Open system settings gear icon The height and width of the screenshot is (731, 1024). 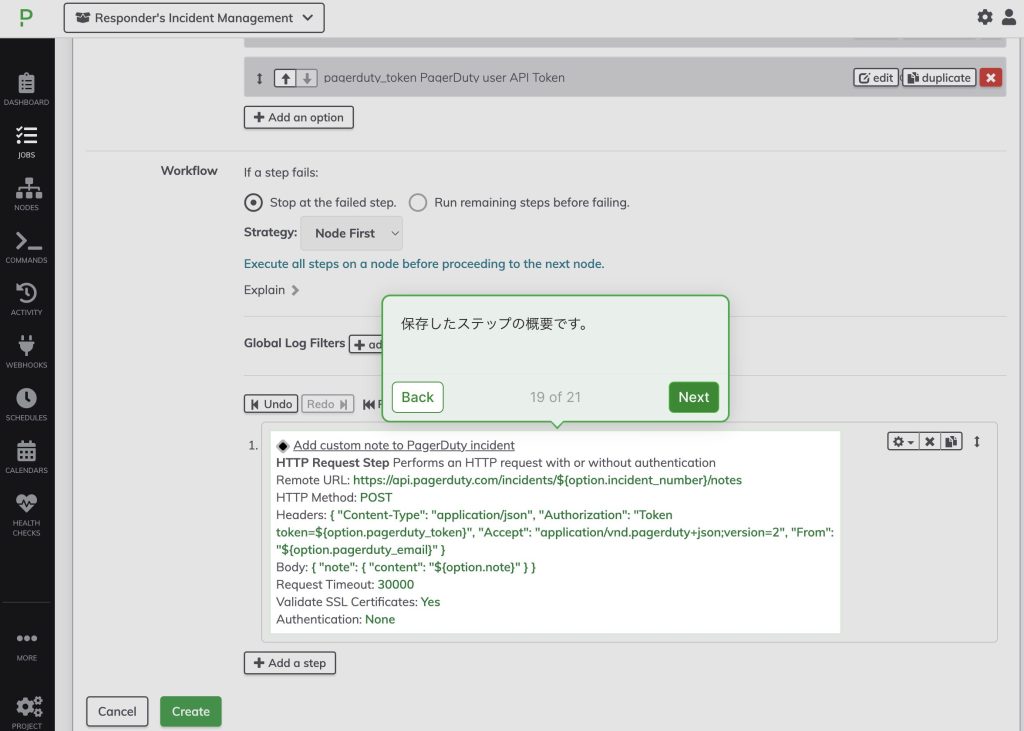click(x=985, y=17)
